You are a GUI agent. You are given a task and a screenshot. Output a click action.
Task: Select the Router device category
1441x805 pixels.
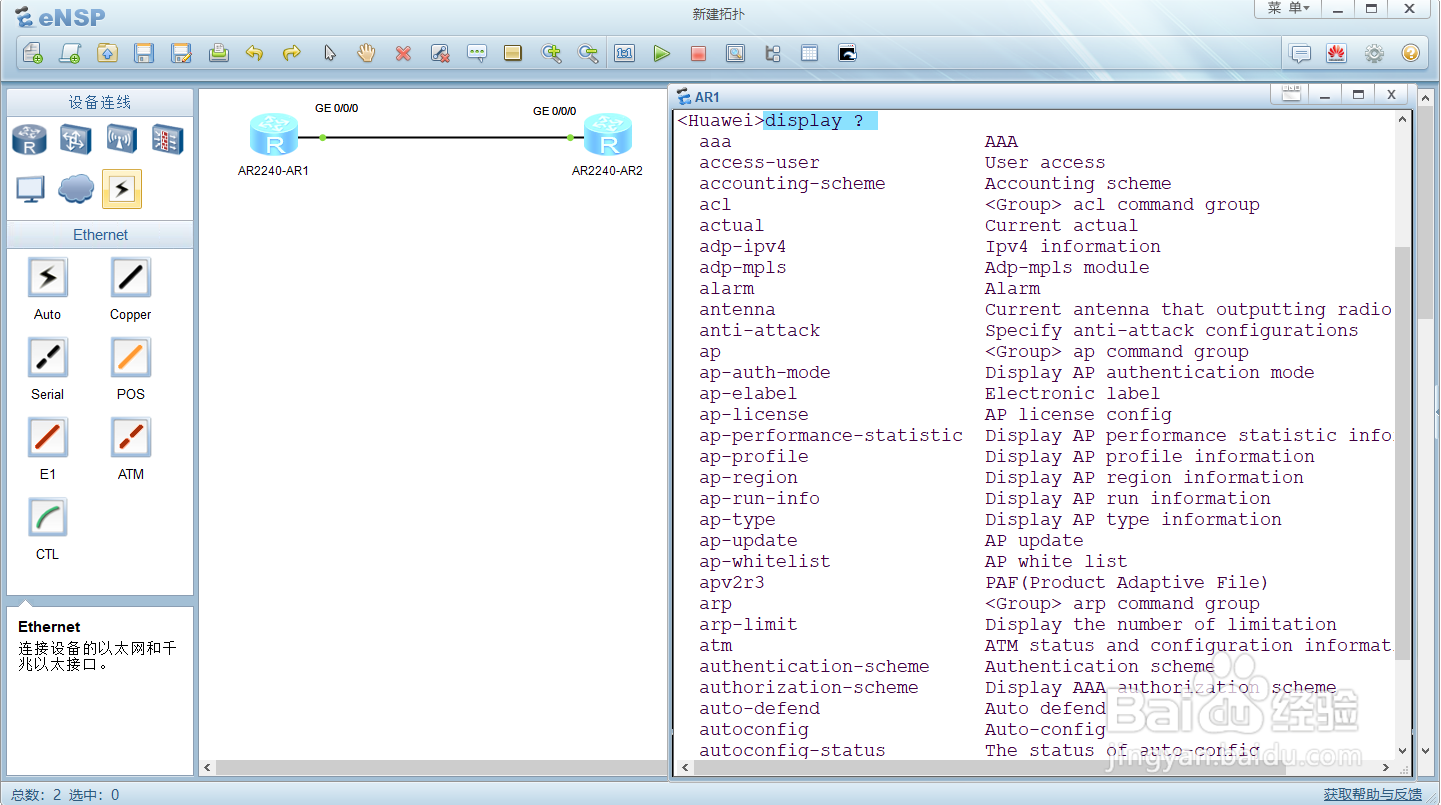(29, 140)
